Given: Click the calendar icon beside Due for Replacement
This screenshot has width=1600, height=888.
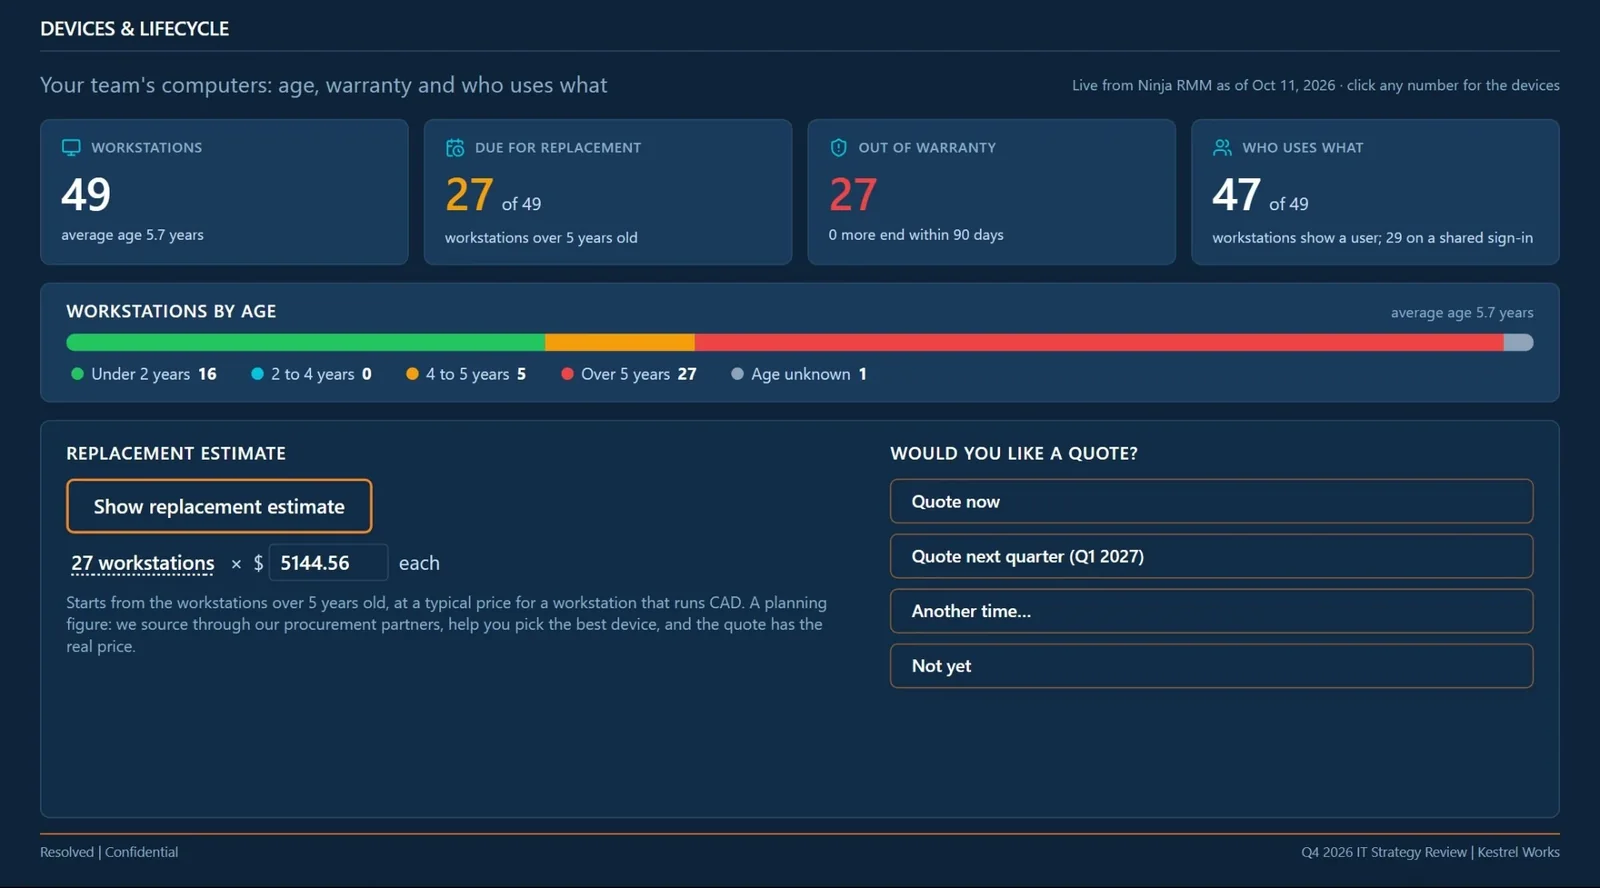Looking at the screenshot, I should (455, 148).
